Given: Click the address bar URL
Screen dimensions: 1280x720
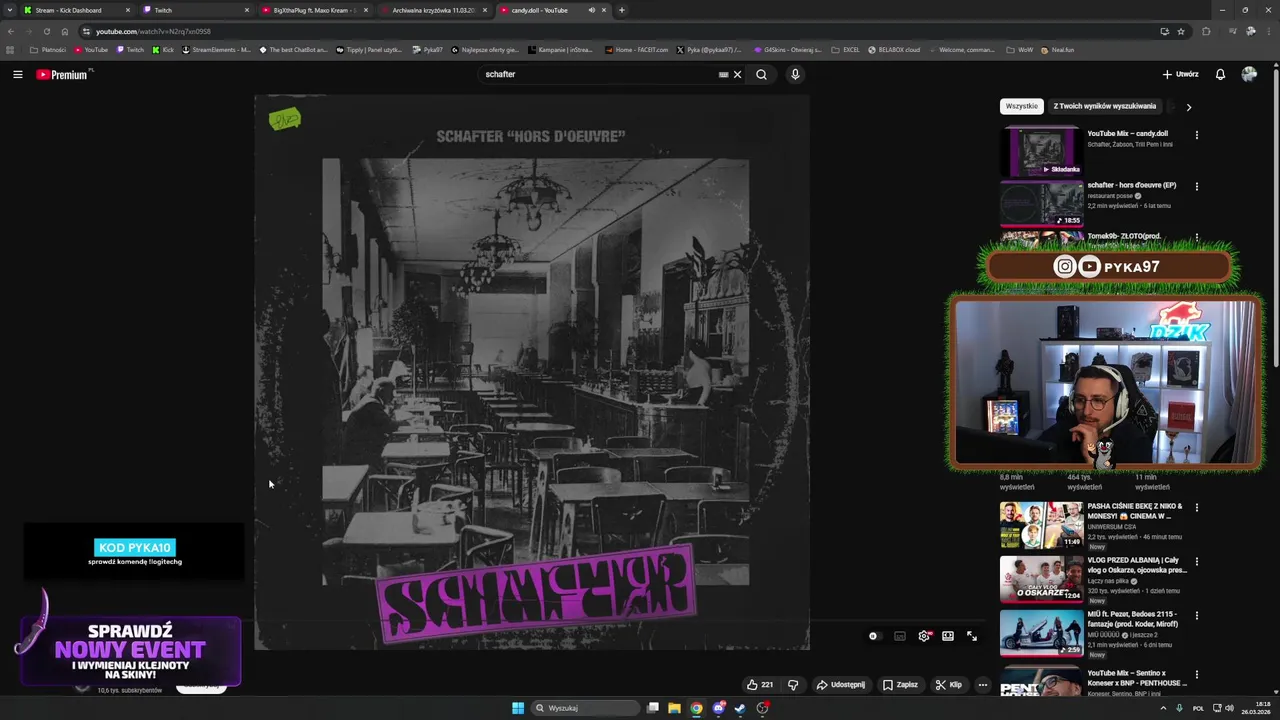Looking at the screenshot, I should (153, 31).
